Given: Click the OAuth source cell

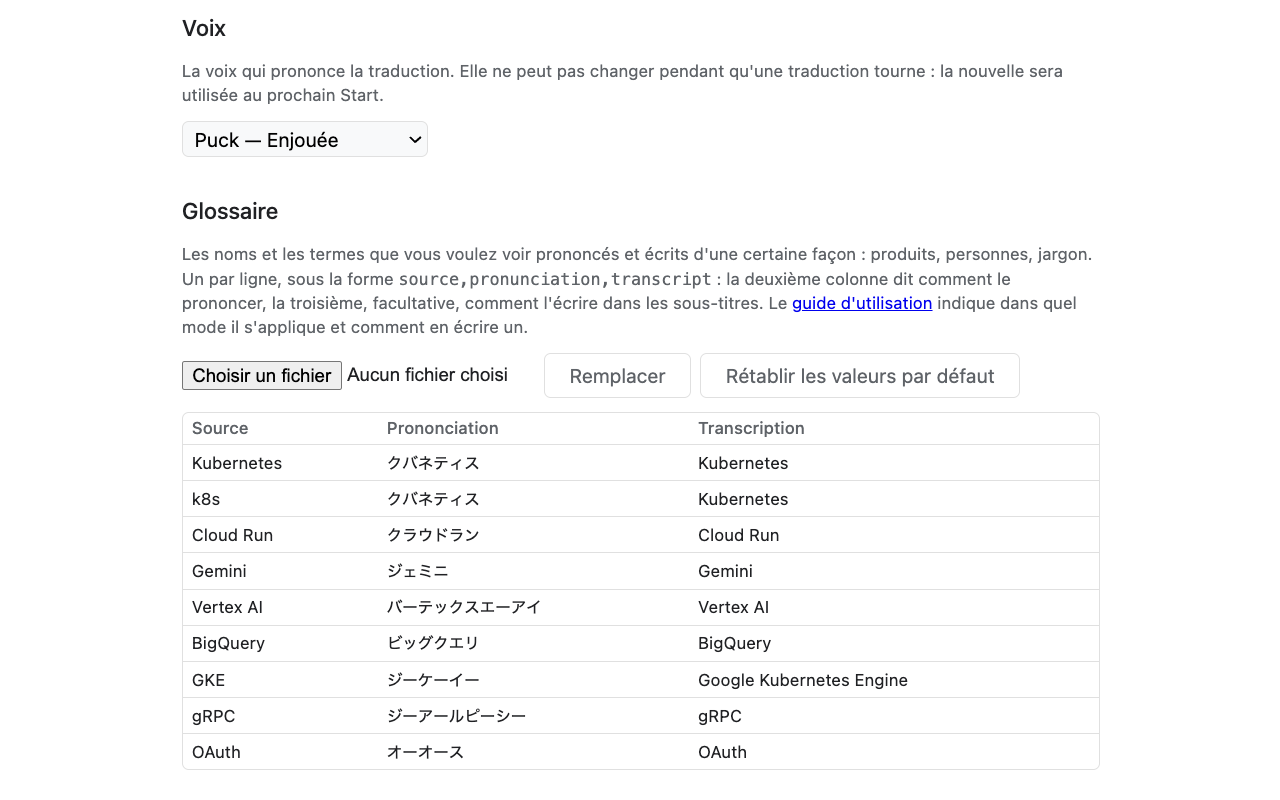Looking at the screenshot, I should tap(216, 752).
